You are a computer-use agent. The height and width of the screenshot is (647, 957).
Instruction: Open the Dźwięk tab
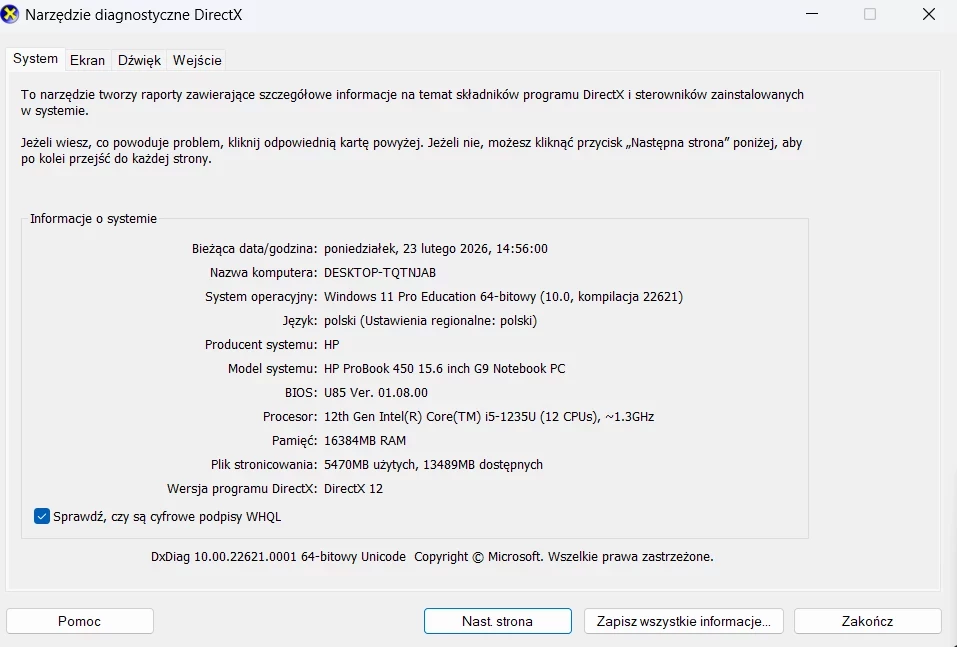coord(139,60)
